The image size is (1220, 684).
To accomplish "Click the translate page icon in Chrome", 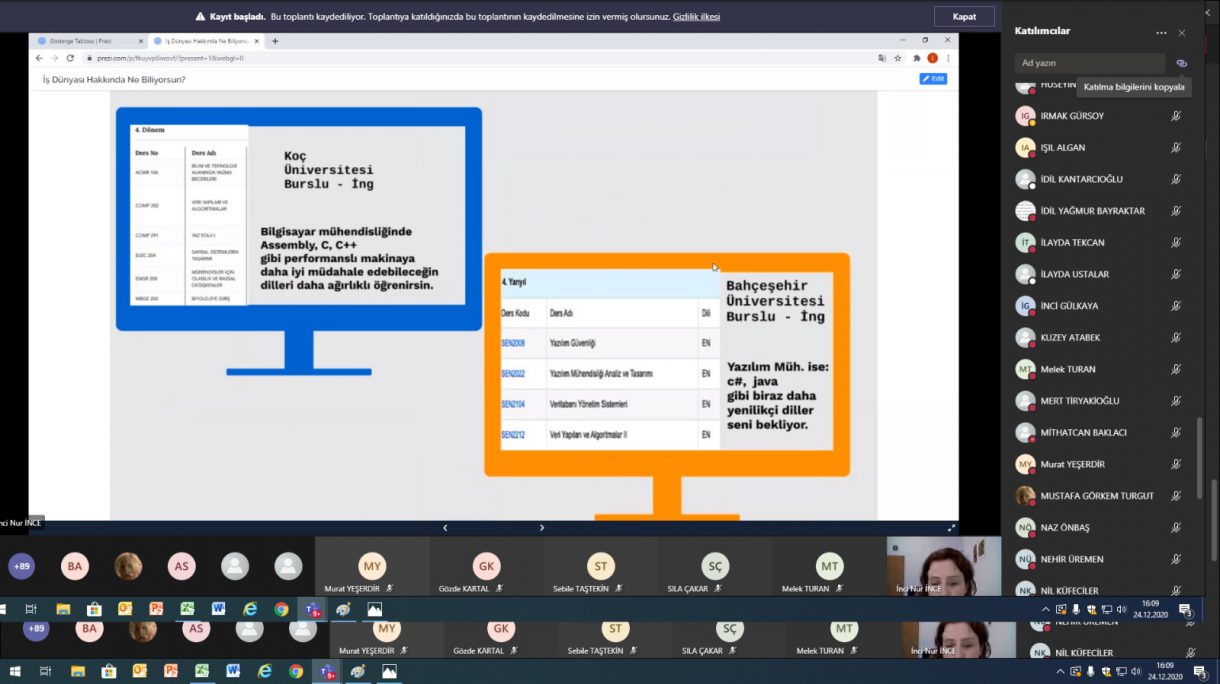I will tap(882, 58).
